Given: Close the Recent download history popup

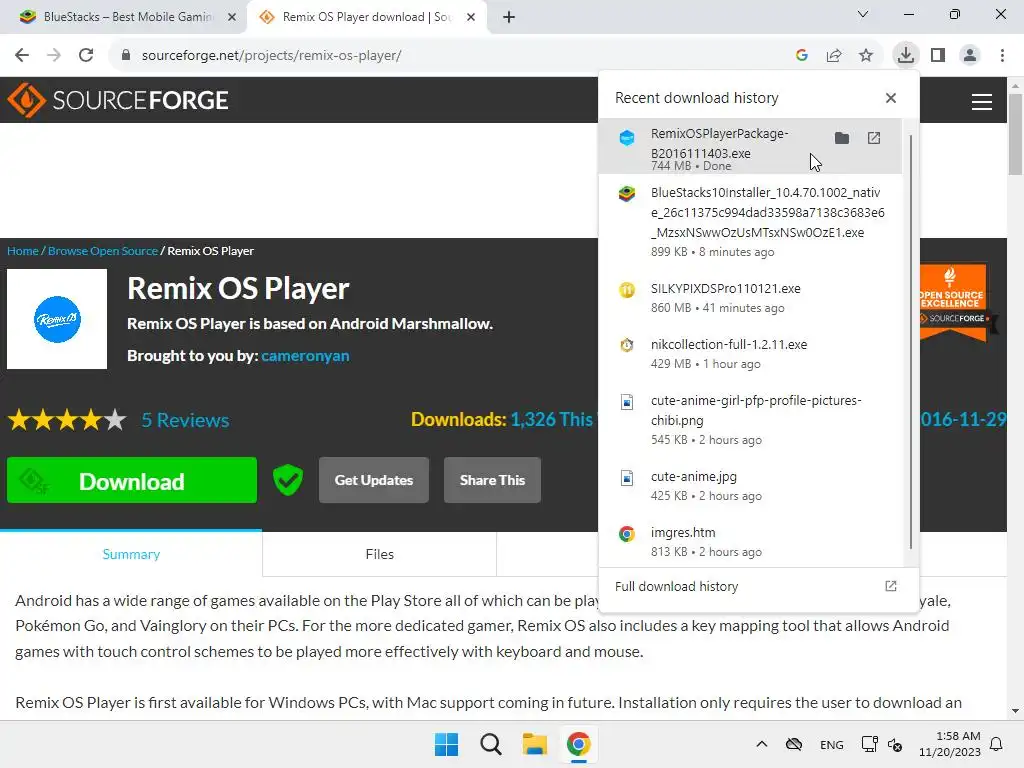Looking at the screenshot, I should coord(891,98).
